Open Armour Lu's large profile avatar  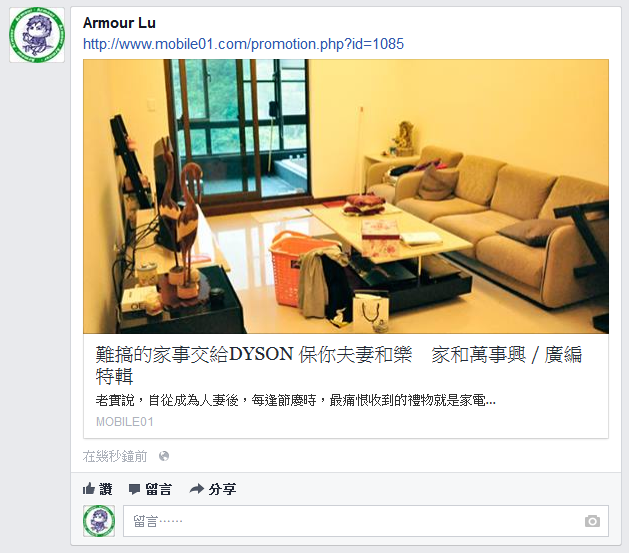(x=37, y=35)
